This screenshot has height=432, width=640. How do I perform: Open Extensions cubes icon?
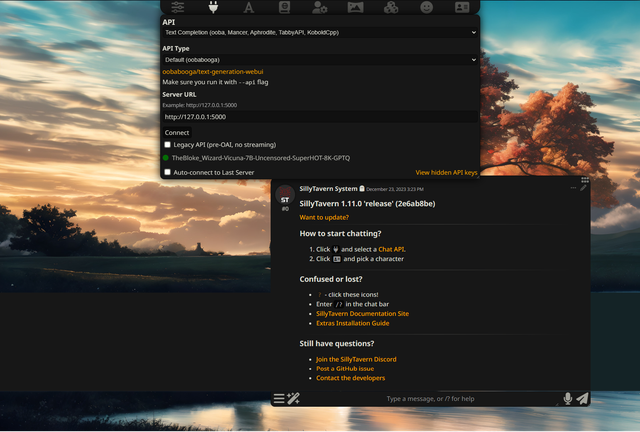(391, 7)
